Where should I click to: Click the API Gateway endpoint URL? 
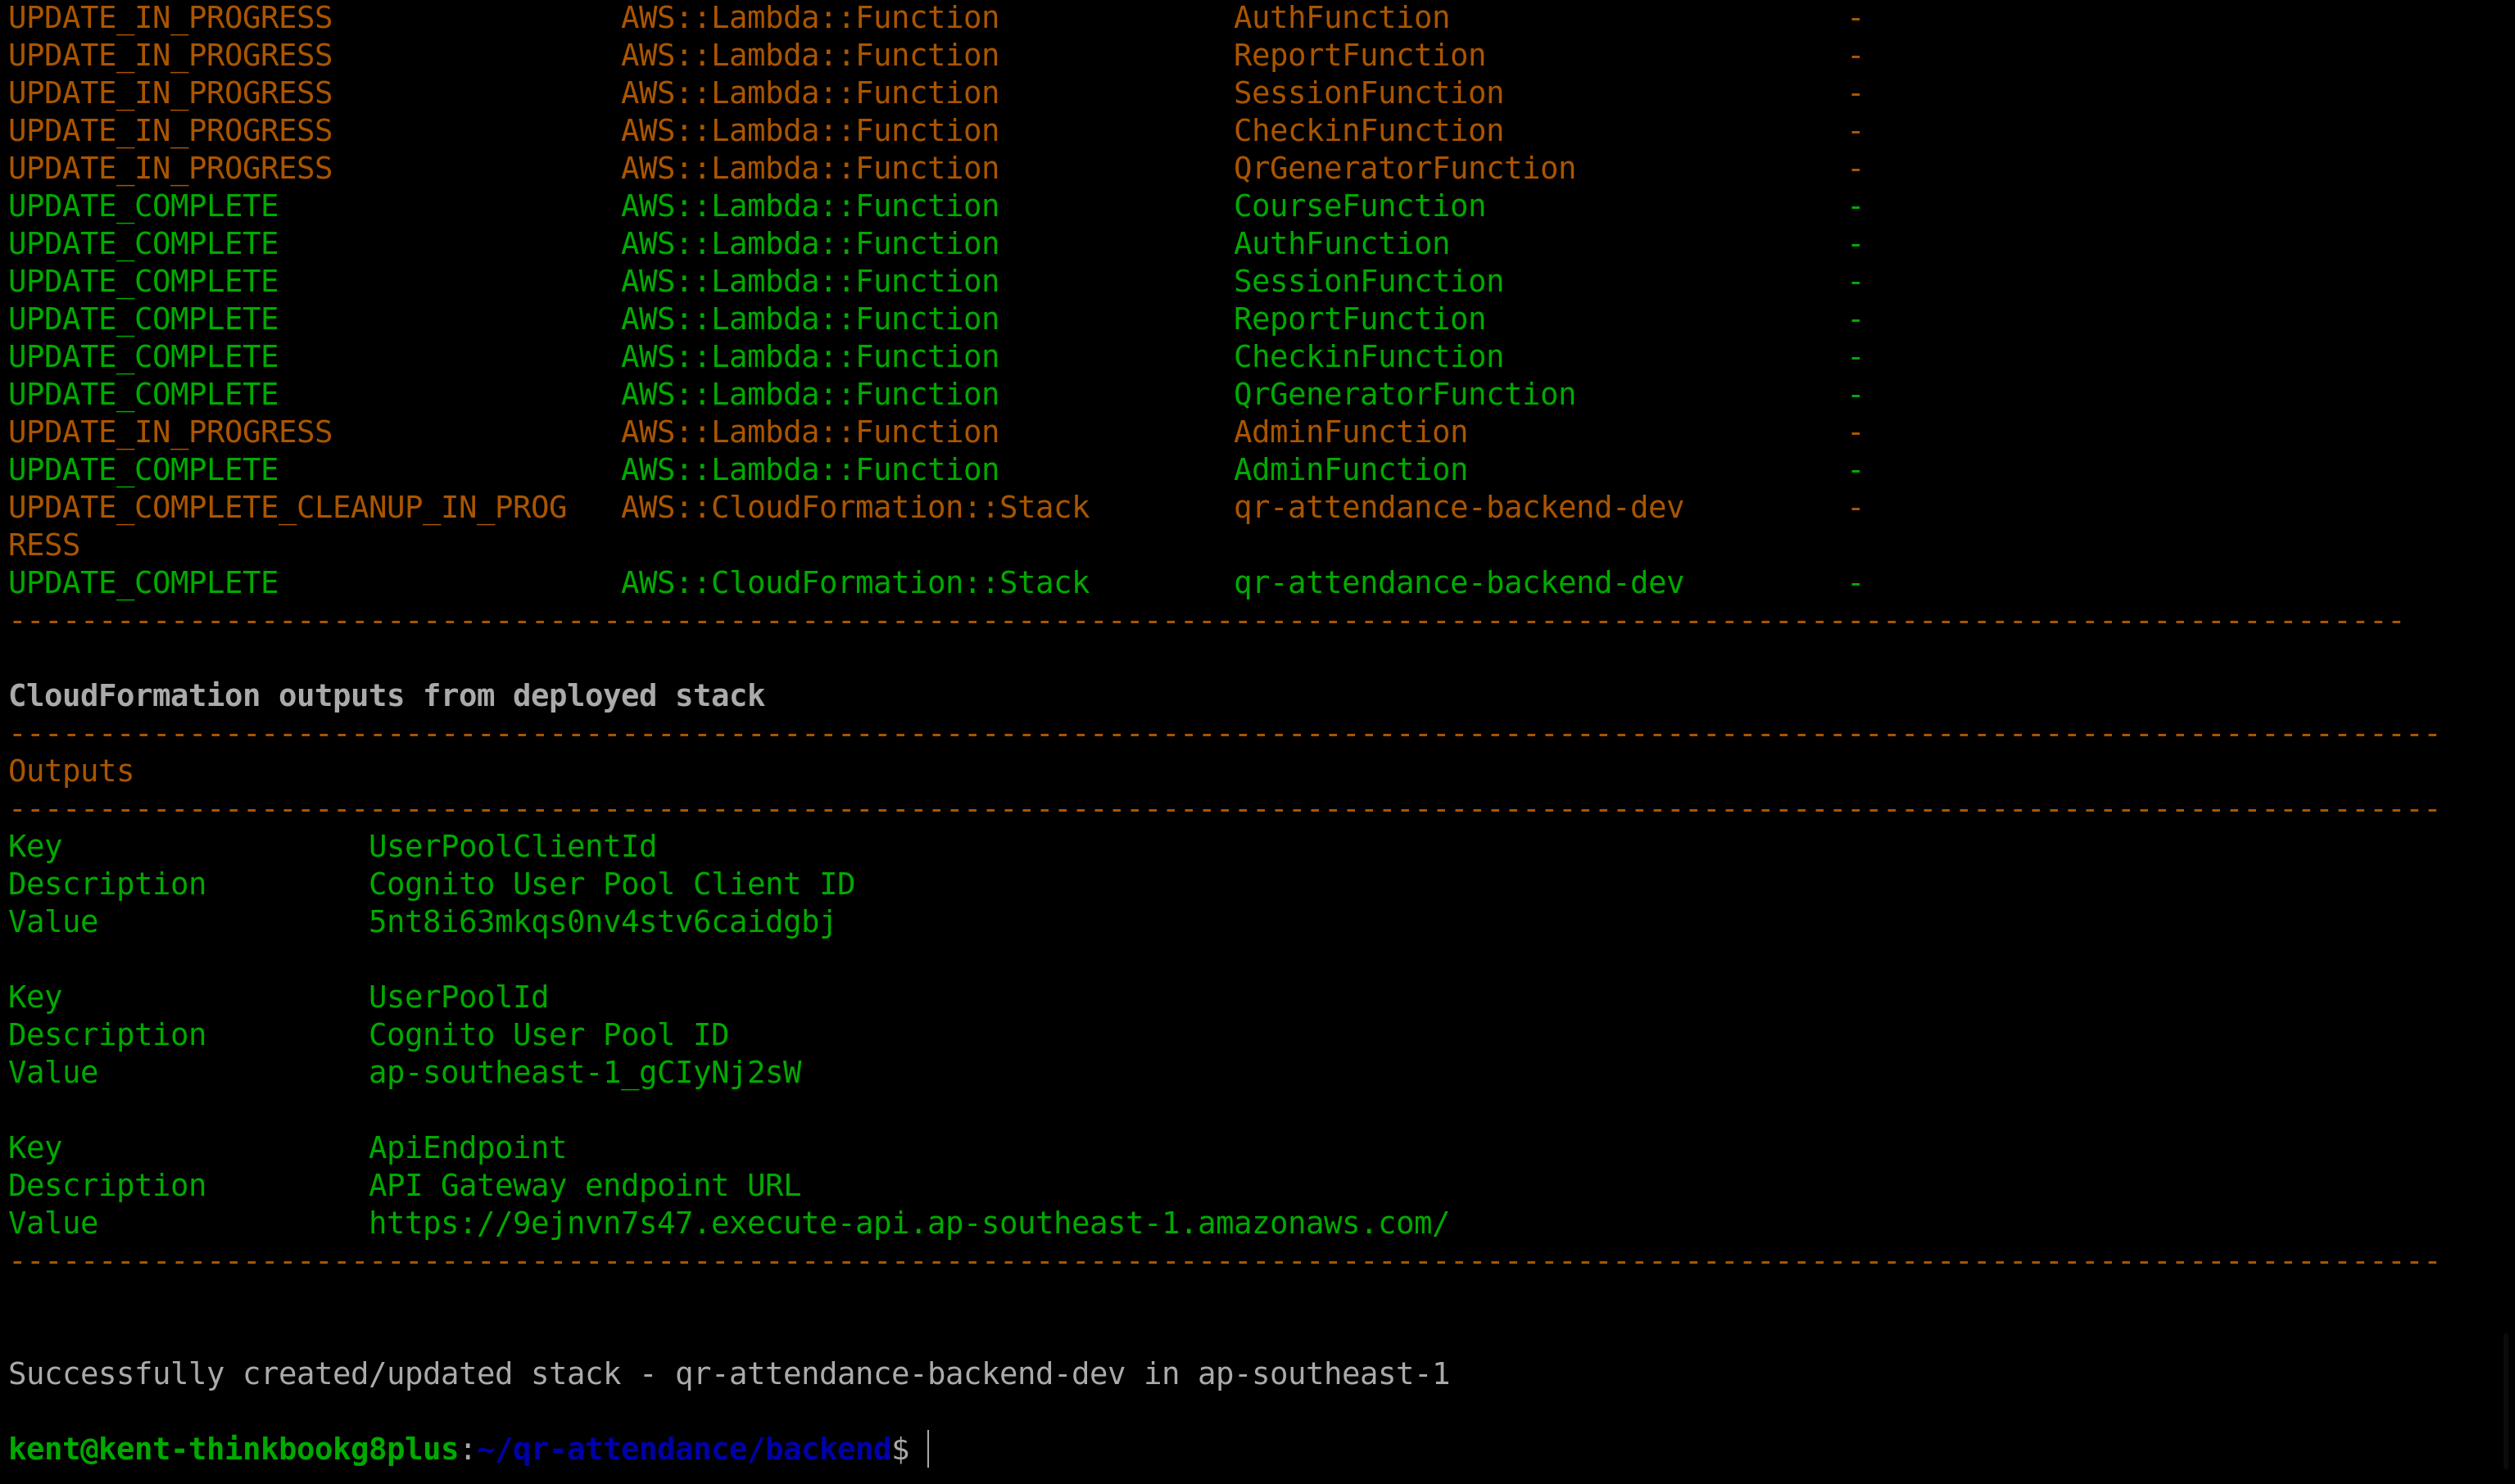tap(908, 1223)
